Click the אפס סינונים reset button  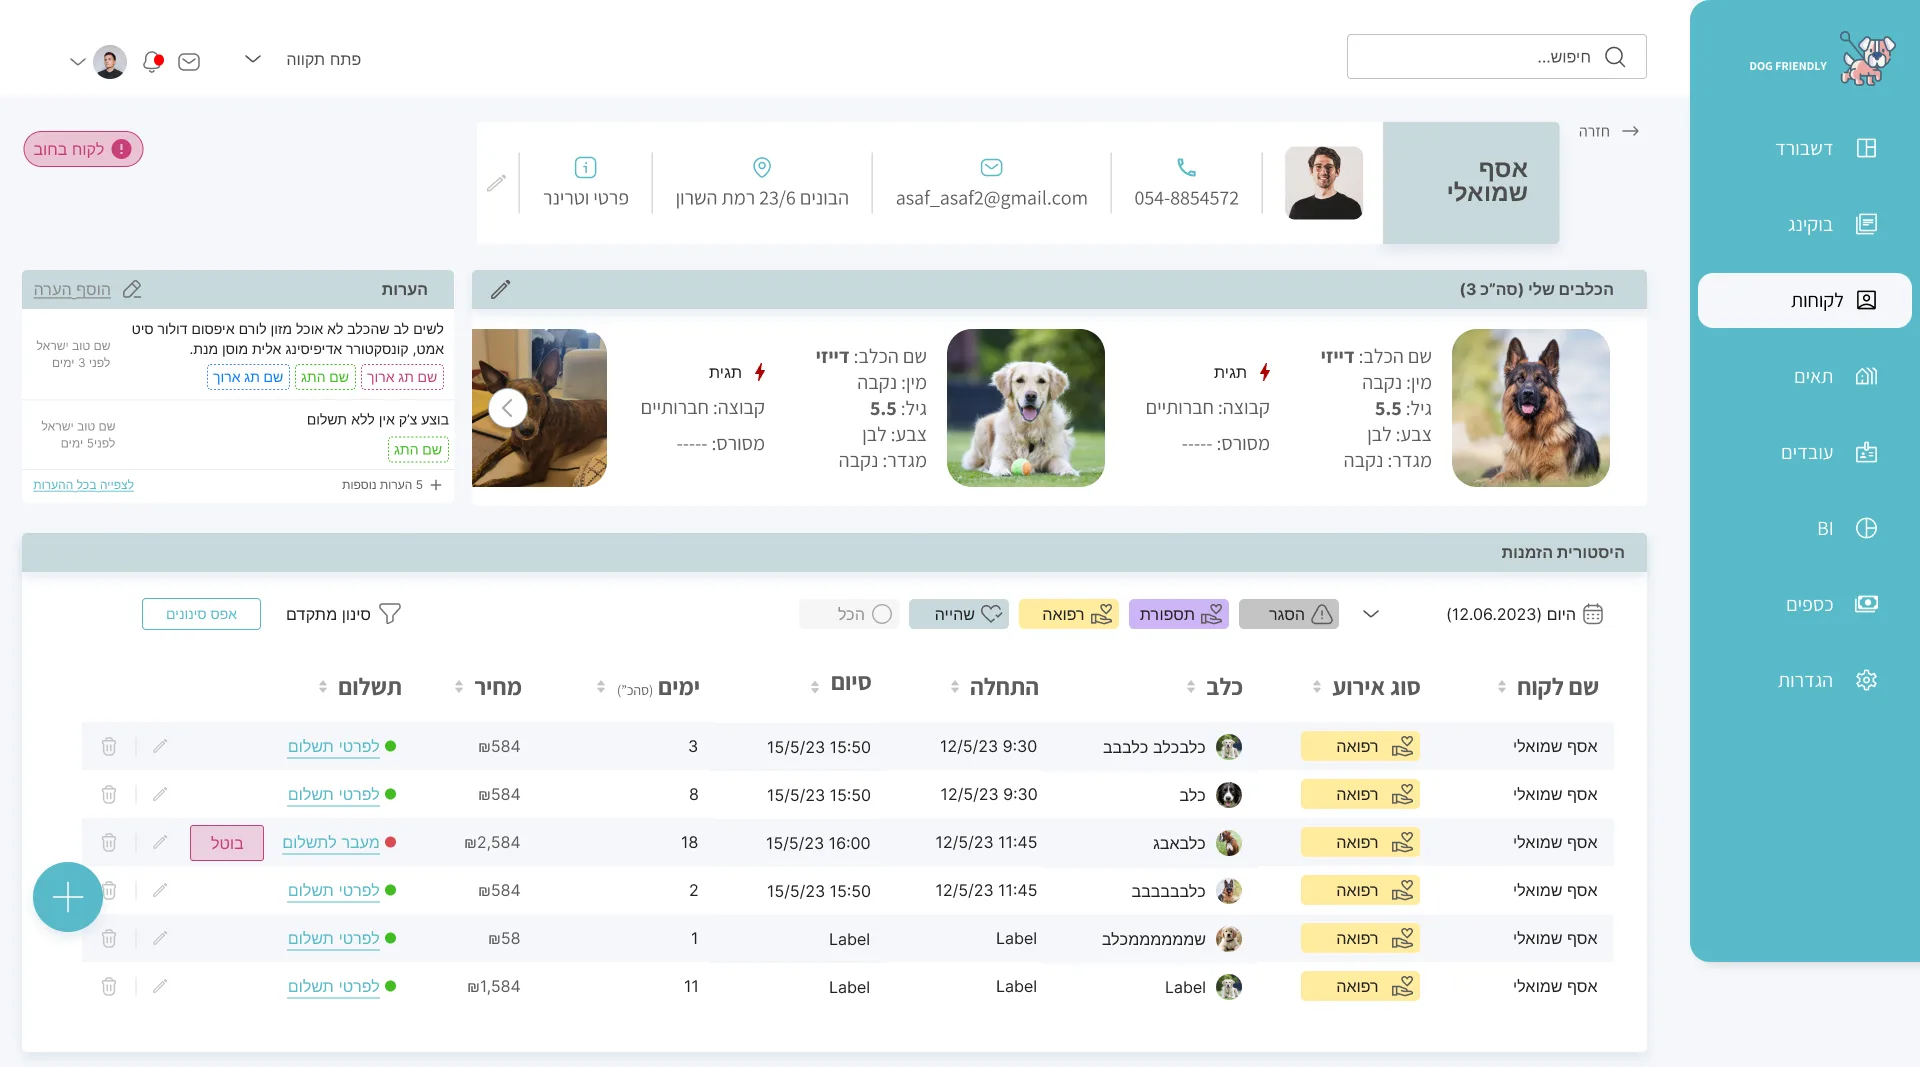click(201, 614)
